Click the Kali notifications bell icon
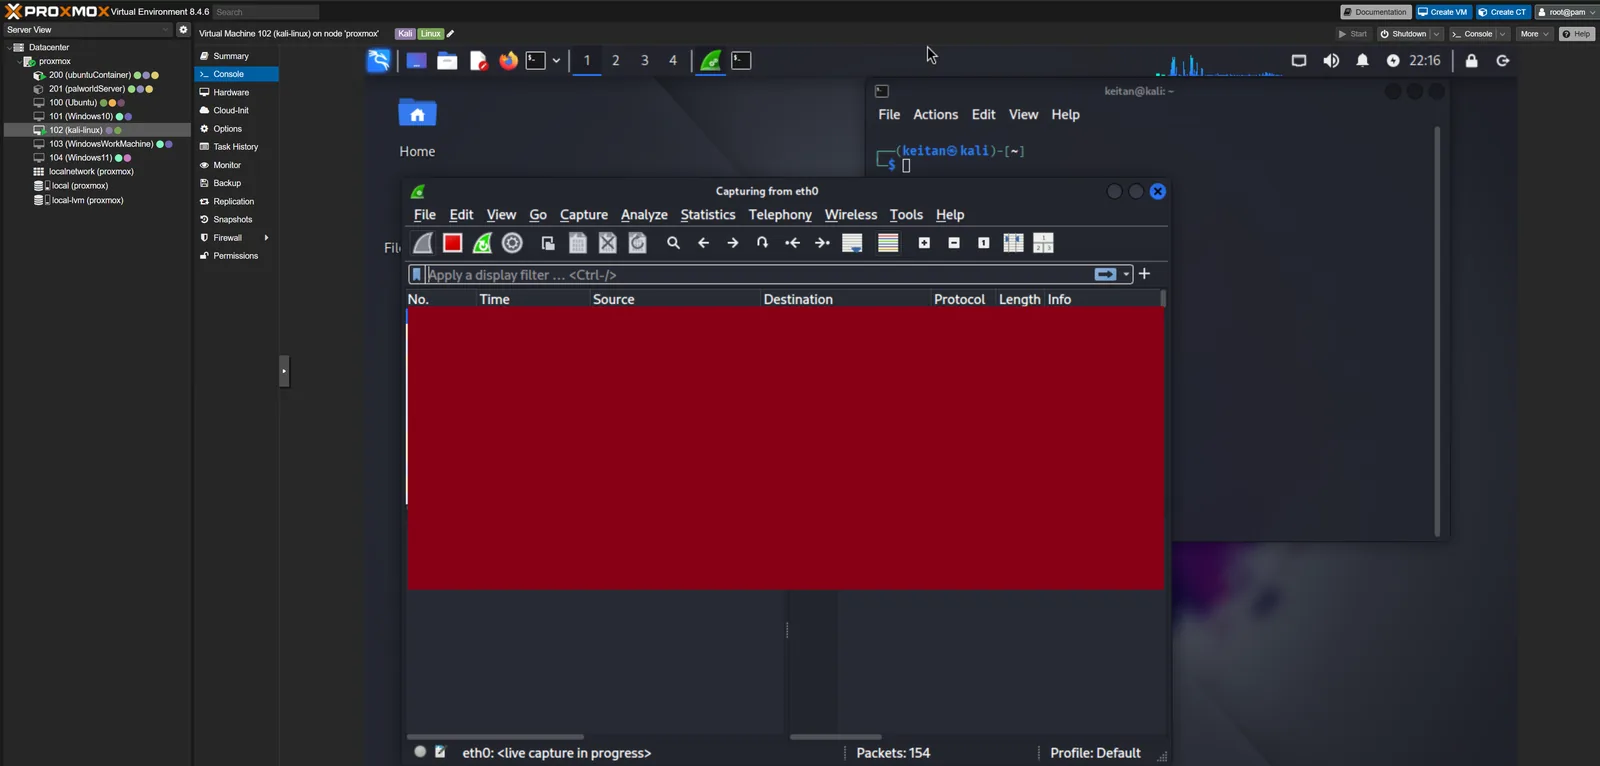 click(x=1362, y=61)
